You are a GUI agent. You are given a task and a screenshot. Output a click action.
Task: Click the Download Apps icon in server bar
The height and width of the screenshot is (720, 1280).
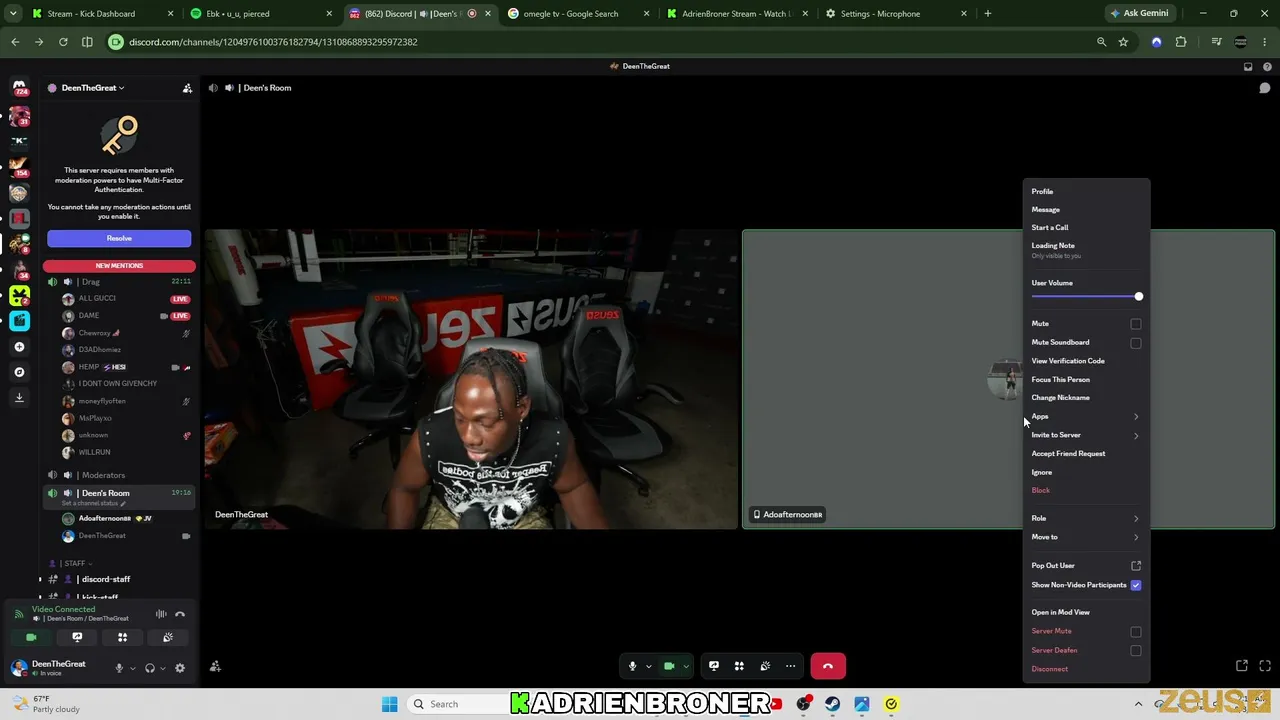click(19, 397)
